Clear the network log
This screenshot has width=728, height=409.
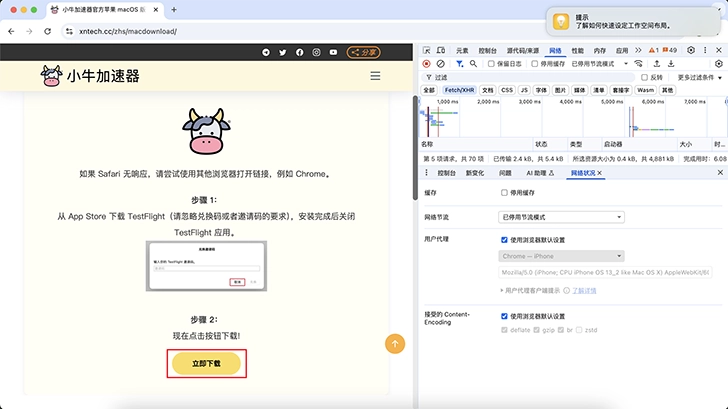(441, 63)
